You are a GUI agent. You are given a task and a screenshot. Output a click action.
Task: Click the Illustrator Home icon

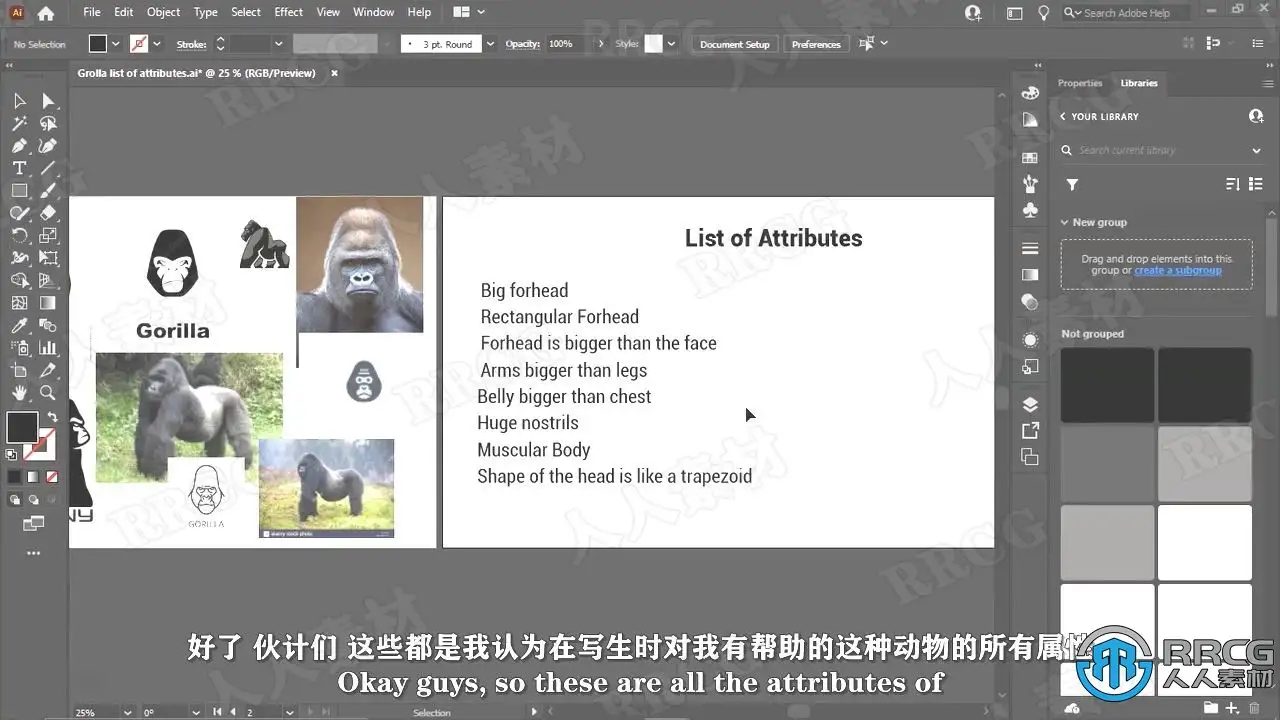coord(45,13)
